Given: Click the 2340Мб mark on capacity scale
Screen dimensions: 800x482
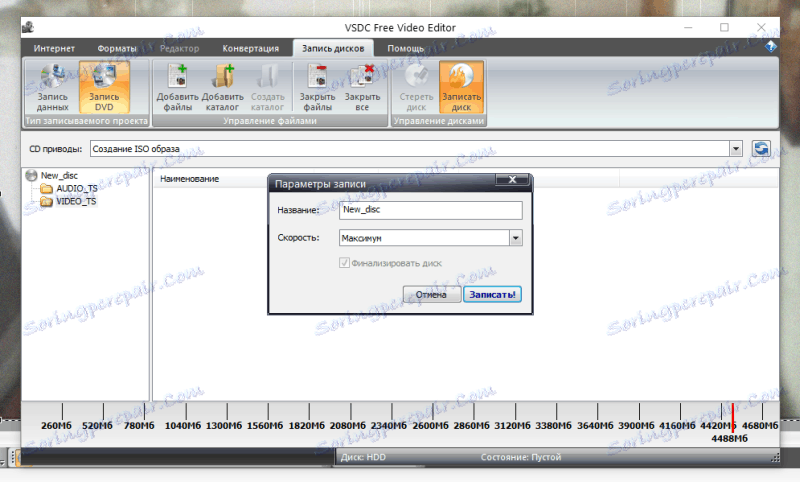Looking at the screenshot, I should [x=389, y=425].
